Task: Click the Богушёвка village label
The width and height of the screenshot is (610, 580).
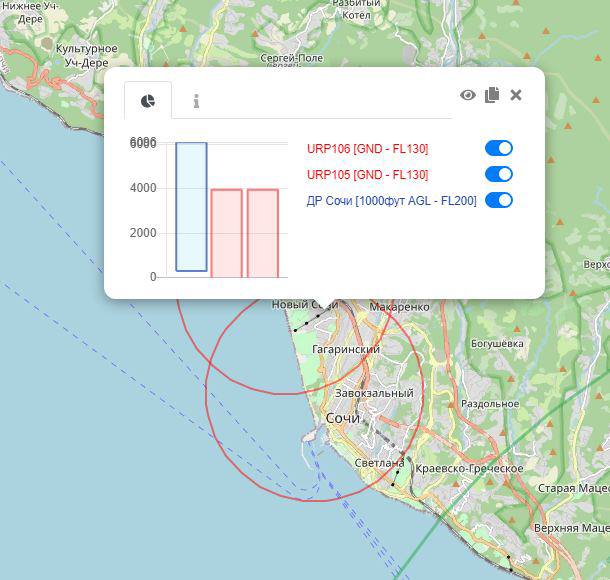Action: click(497, 343)
